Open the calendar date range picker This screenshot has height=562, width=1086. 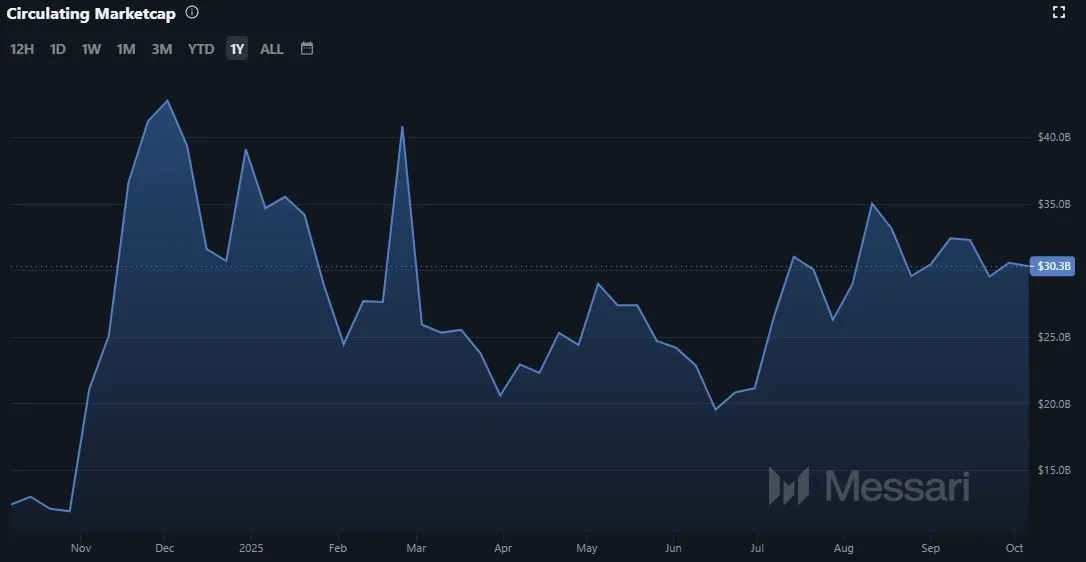pyautogui.click(x=307, y=48)
